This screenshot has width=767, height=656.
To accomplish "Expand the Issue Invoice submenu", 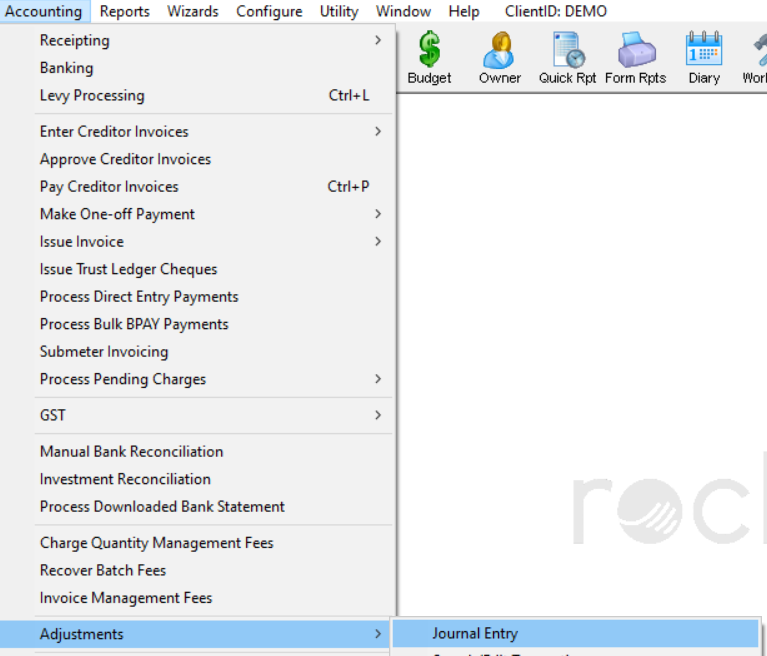I will pyautogui.click(x=197, y=241).
